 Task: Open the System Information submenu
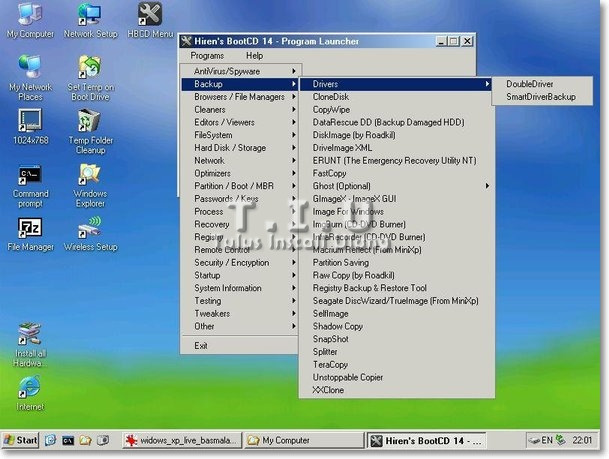240,288
